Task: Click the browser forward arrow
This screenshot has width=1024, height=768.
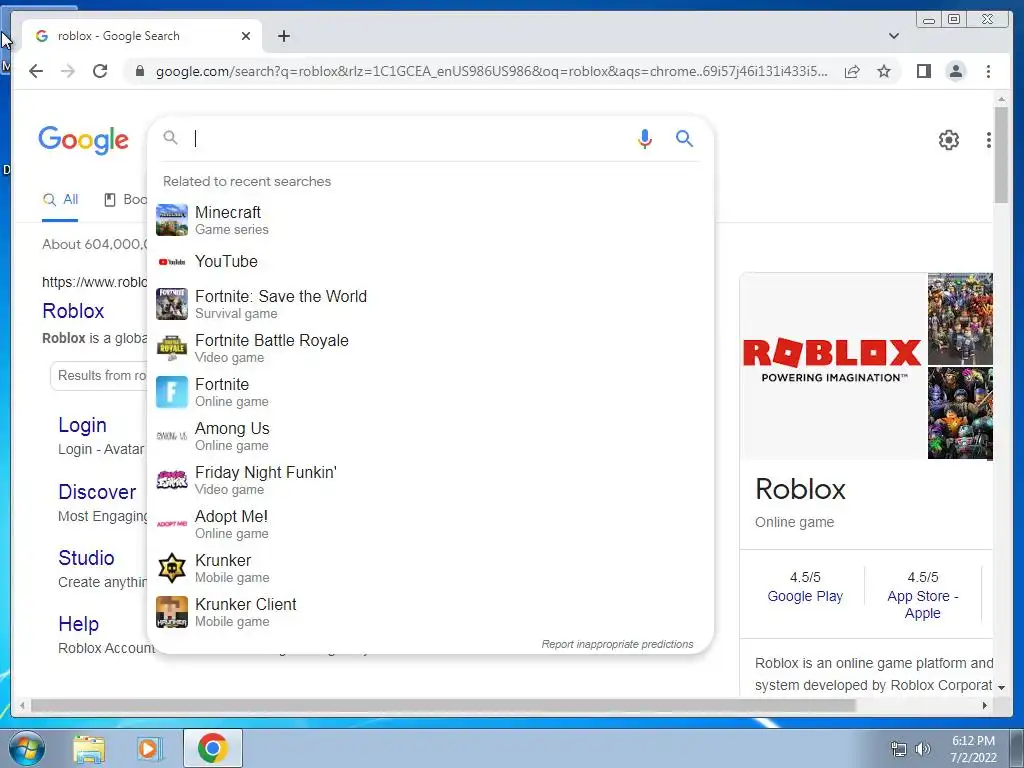Action: tap(68, 71)
